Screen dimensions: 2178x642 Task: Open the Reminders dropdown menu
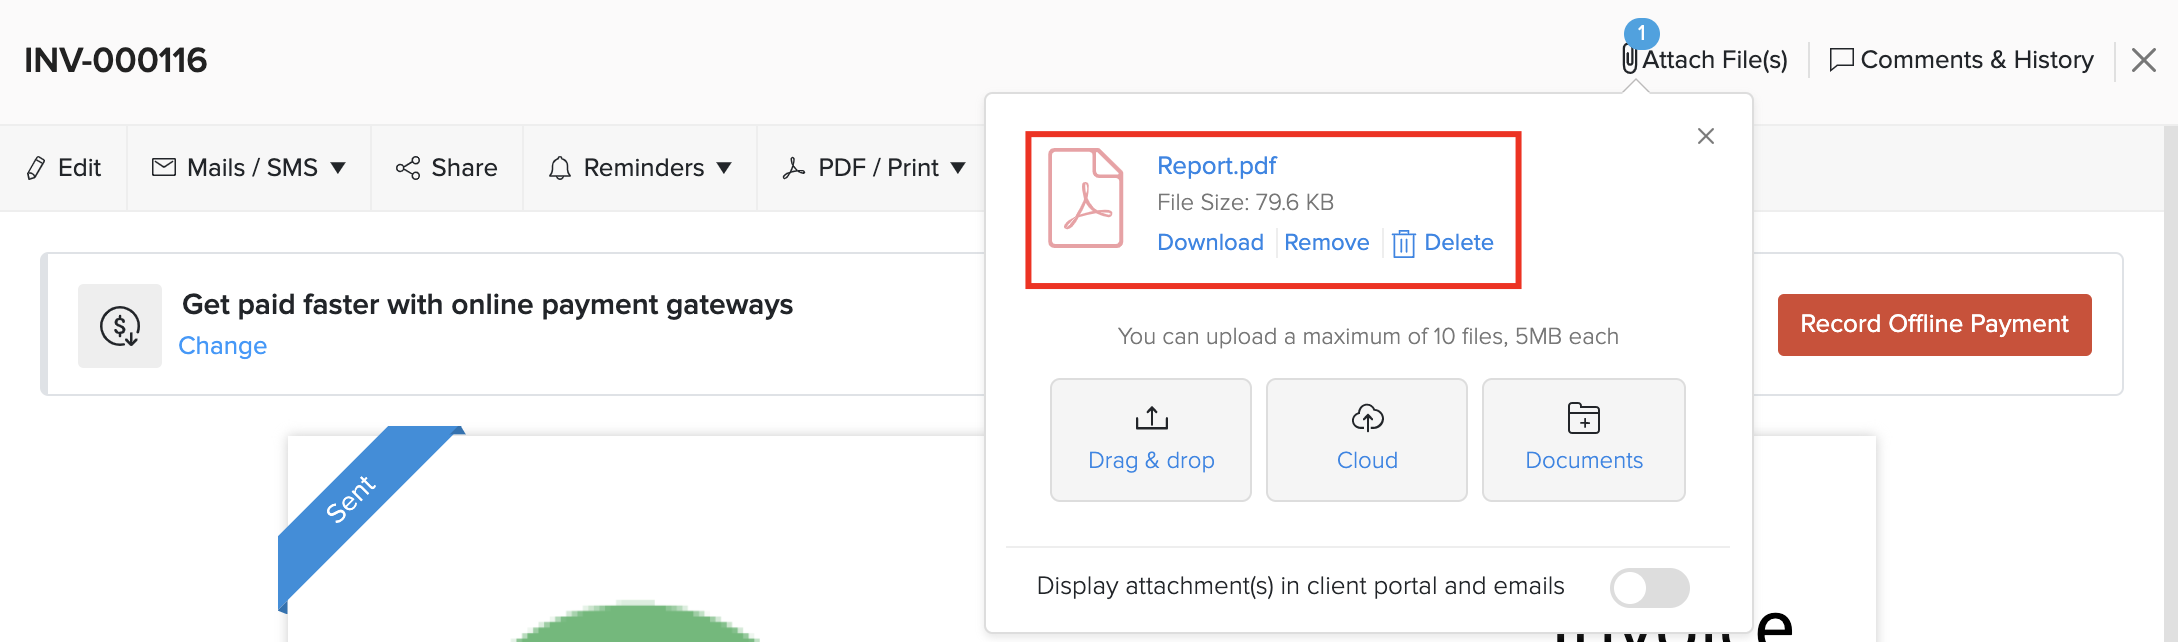click(x=640, y=168)
